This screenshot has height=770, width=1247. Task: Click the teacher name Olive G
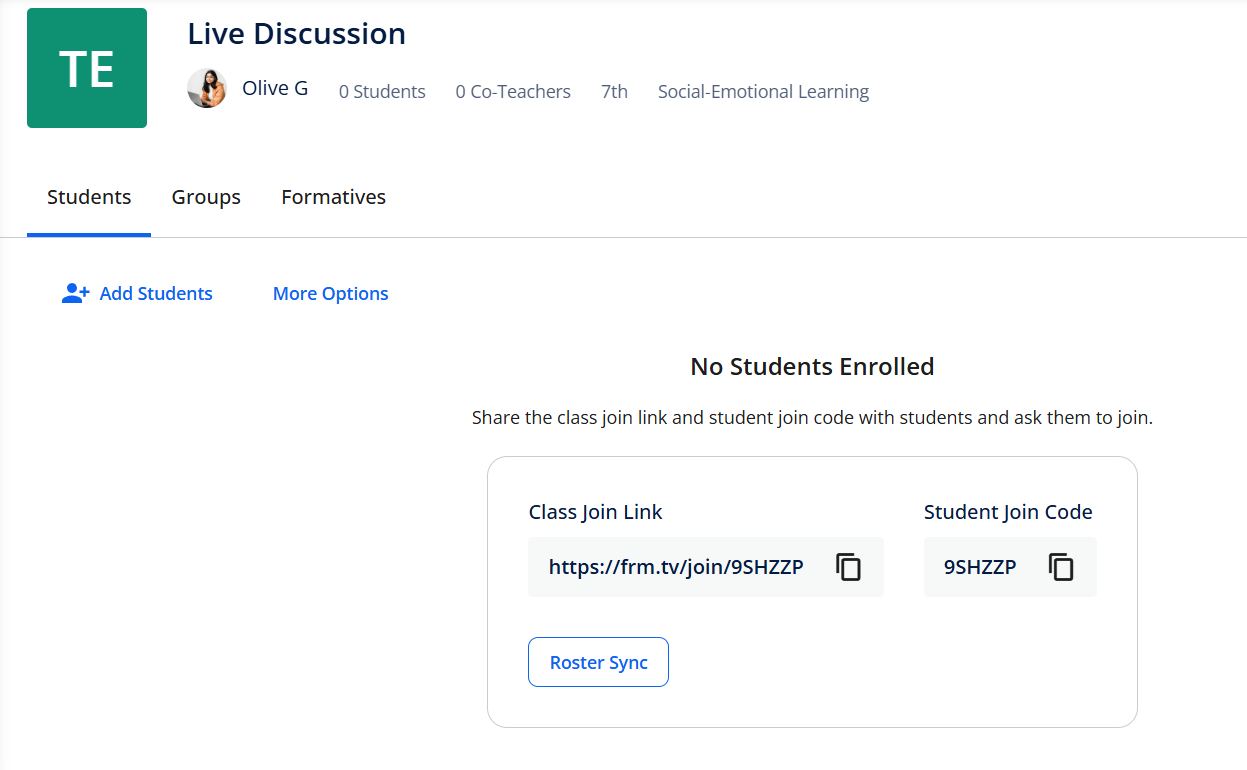click(275, 88)
